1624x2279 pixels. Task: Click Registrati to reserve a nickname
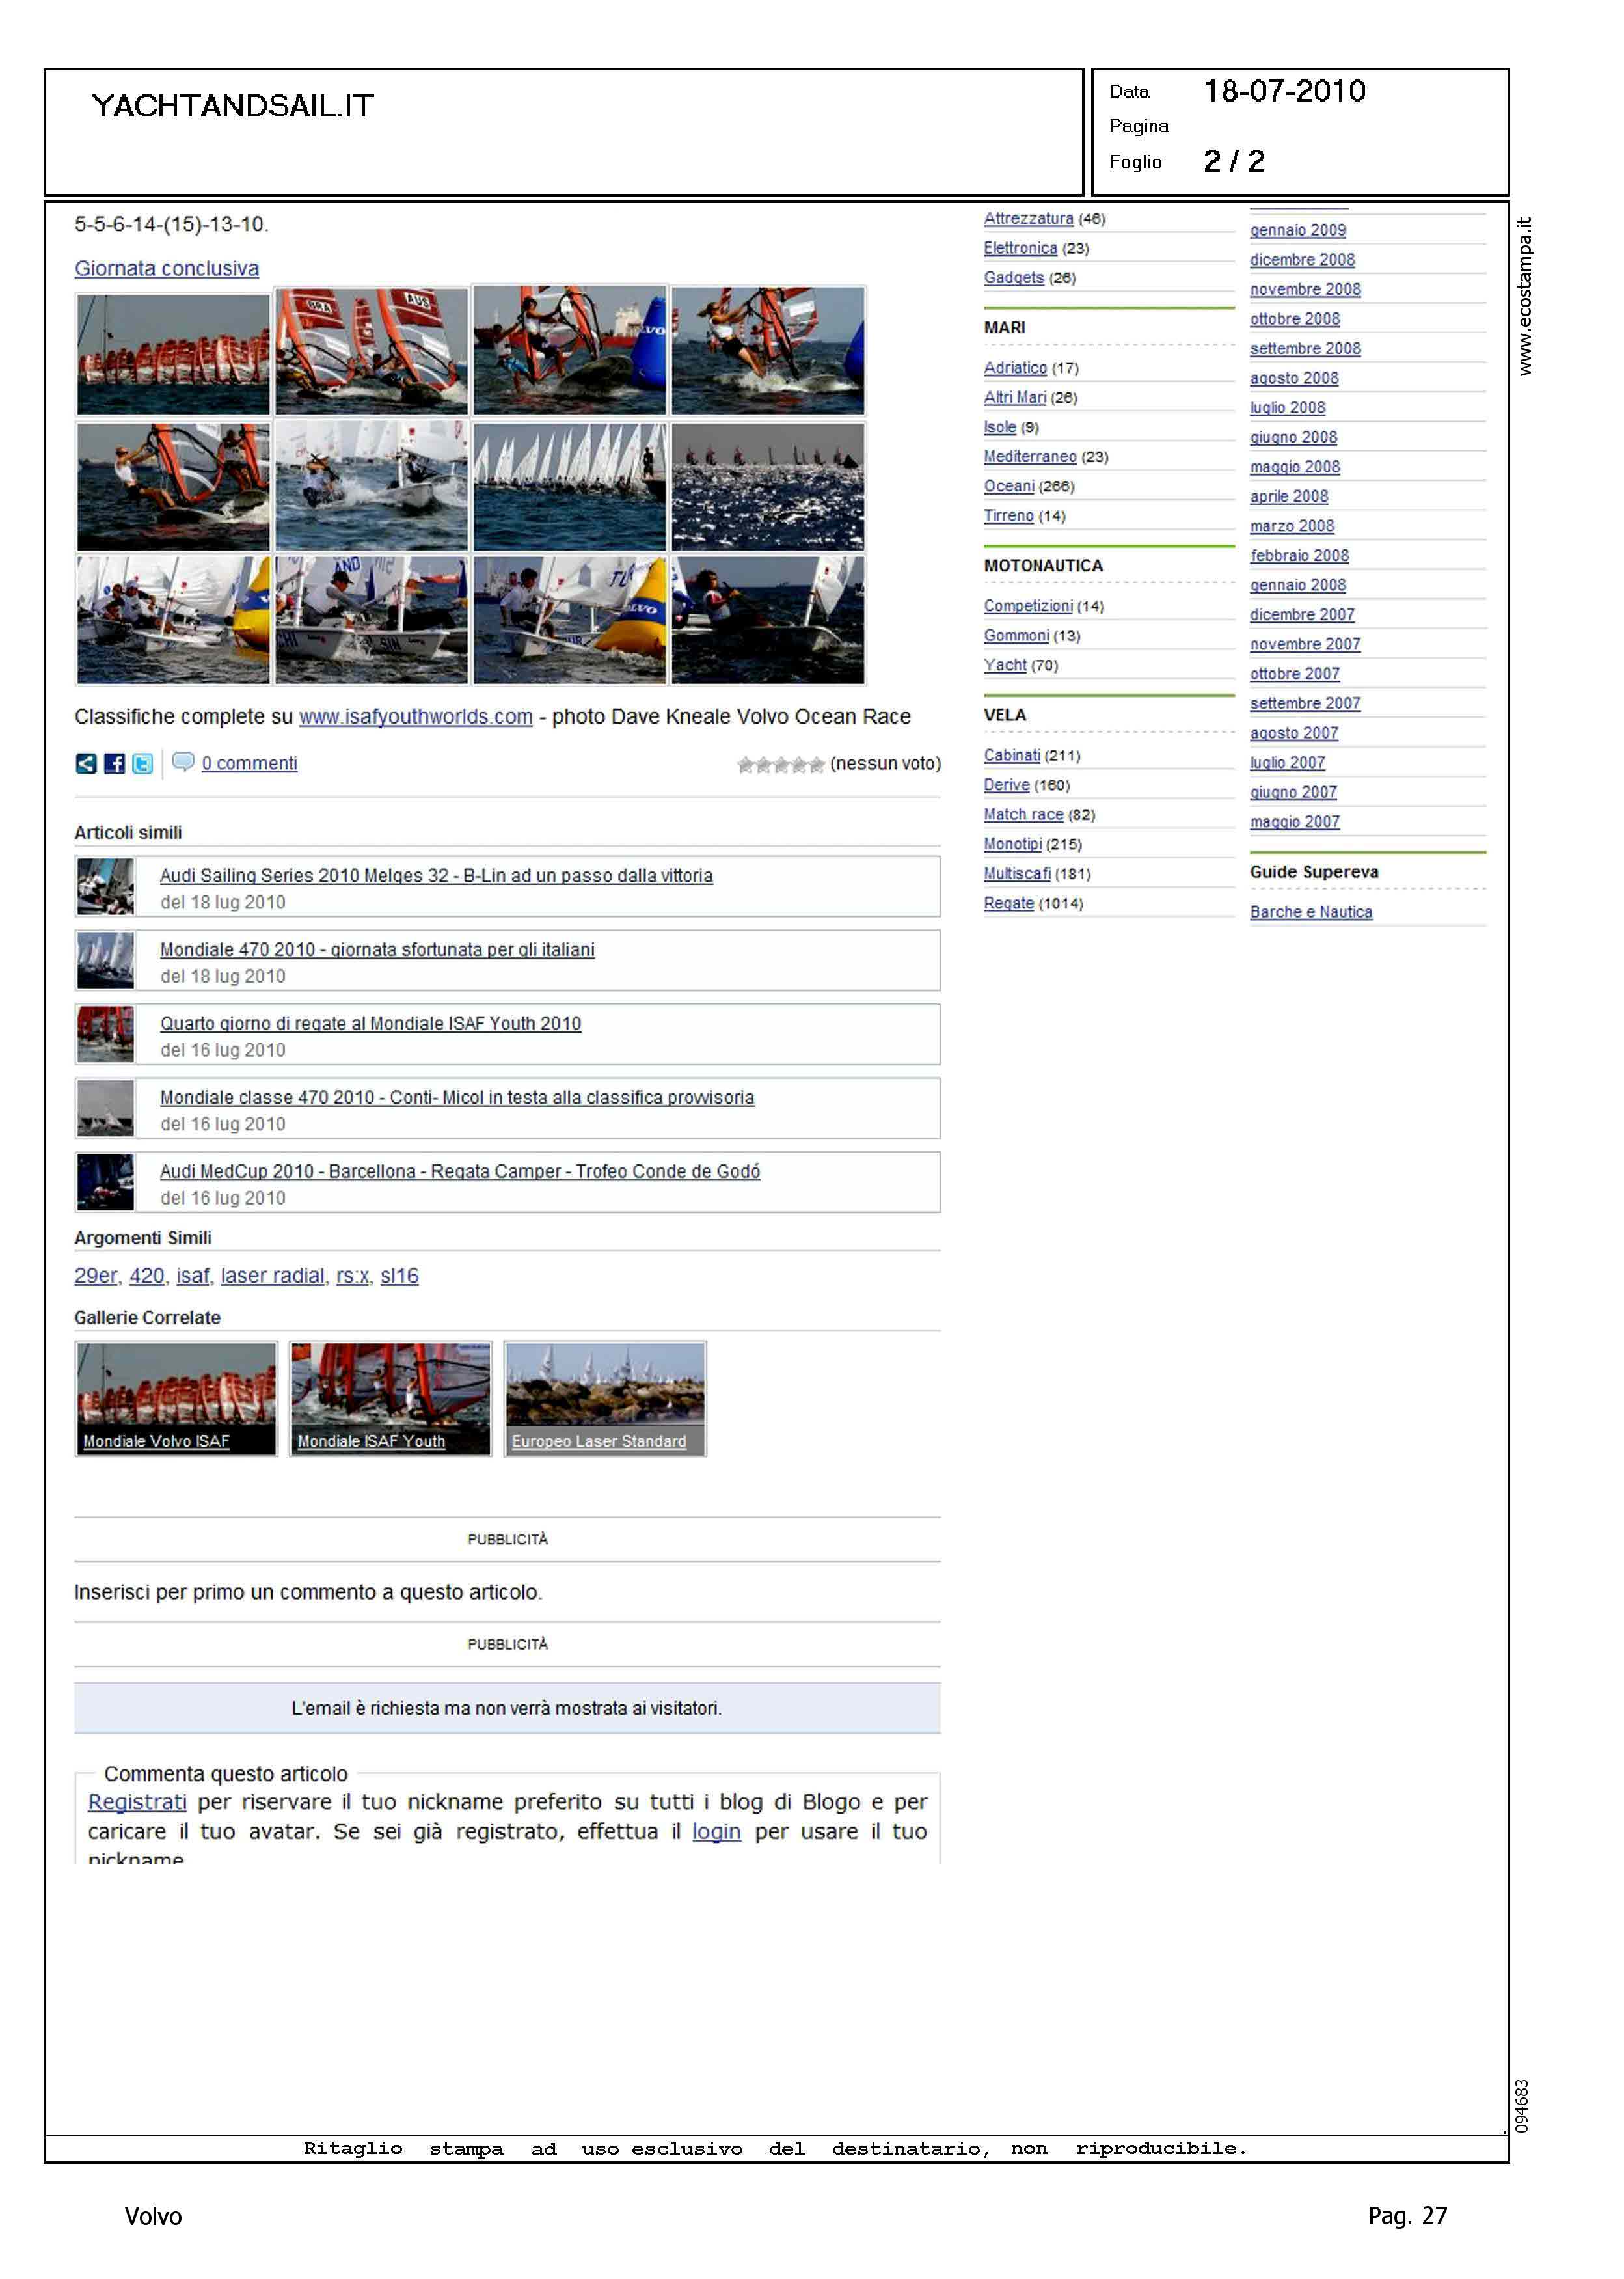click(x=137, y=1802)
